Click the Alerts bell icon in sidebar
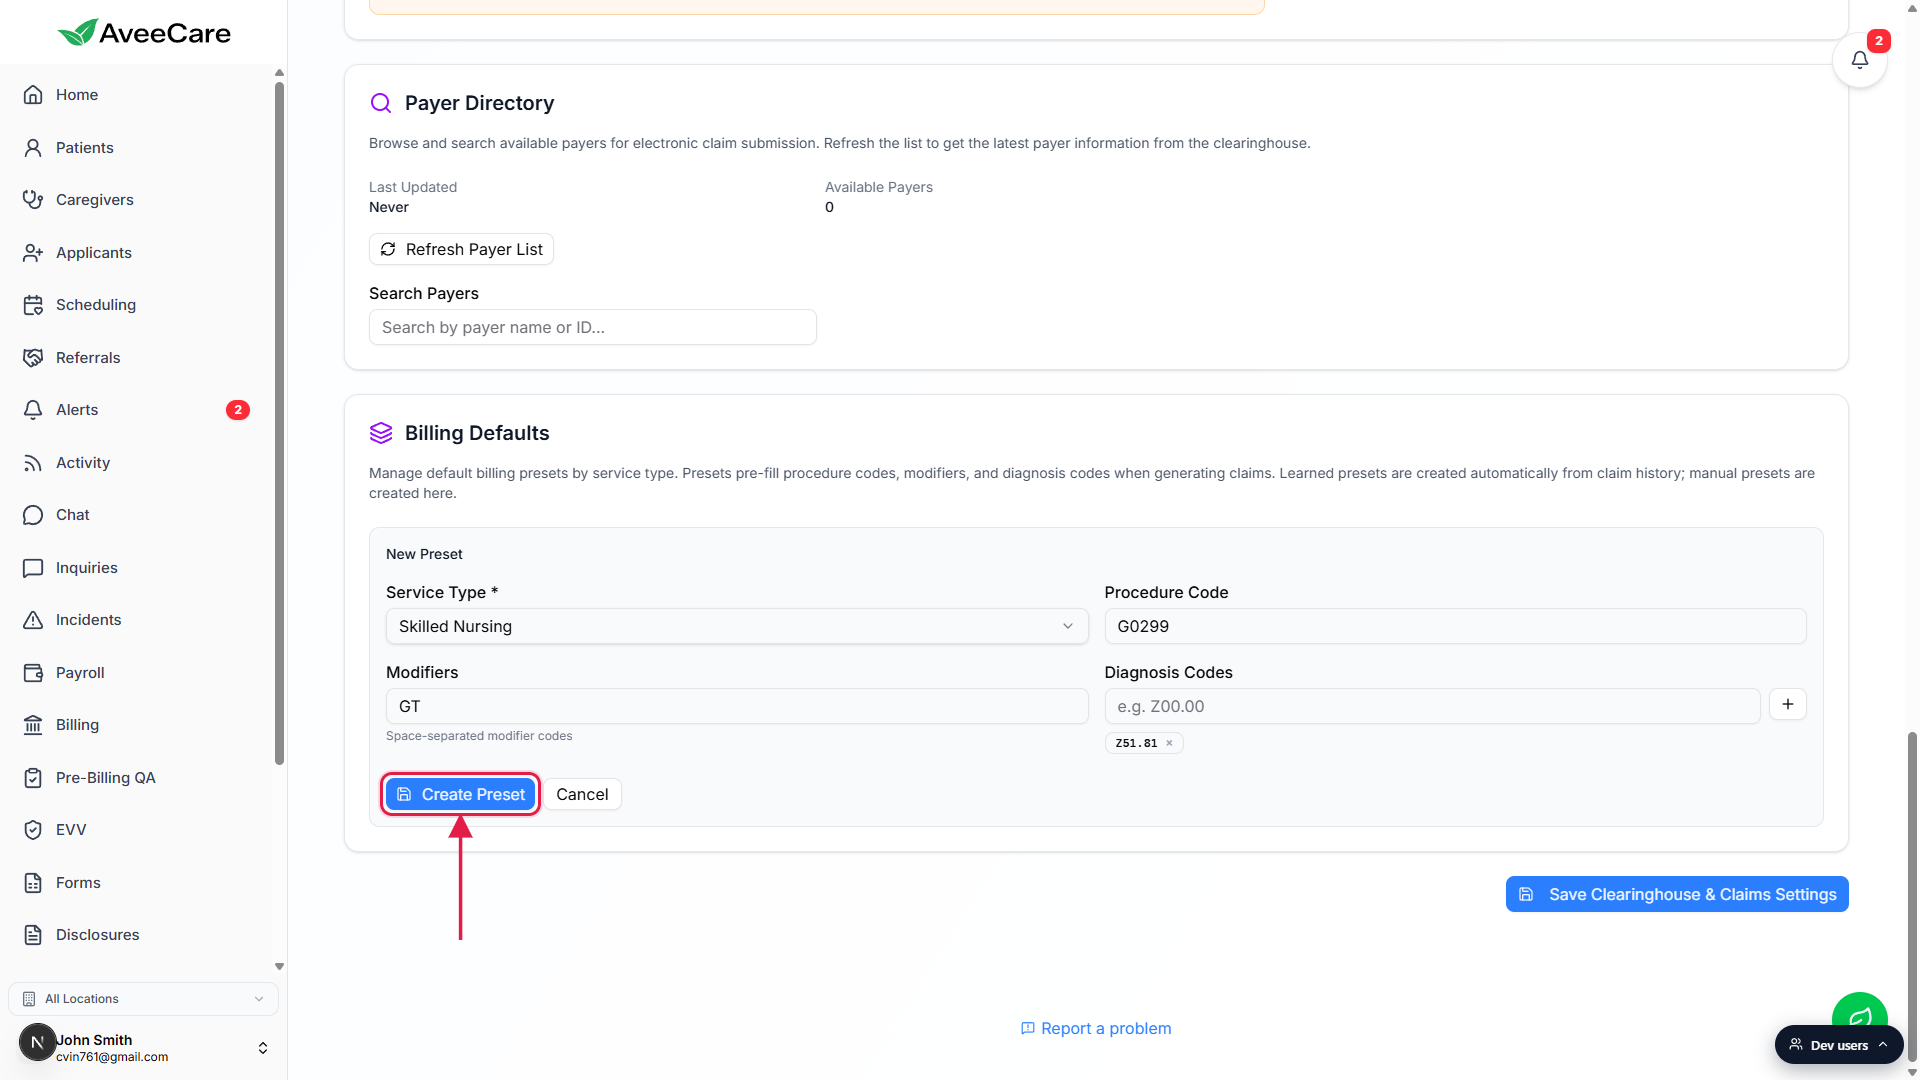This screenshot has height=1080, width=1920. click(33, 410)
